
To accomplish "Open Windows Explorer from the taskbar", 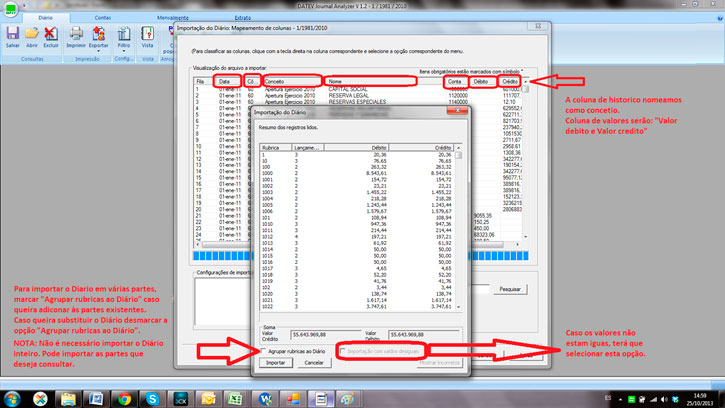I will point(68,399).
